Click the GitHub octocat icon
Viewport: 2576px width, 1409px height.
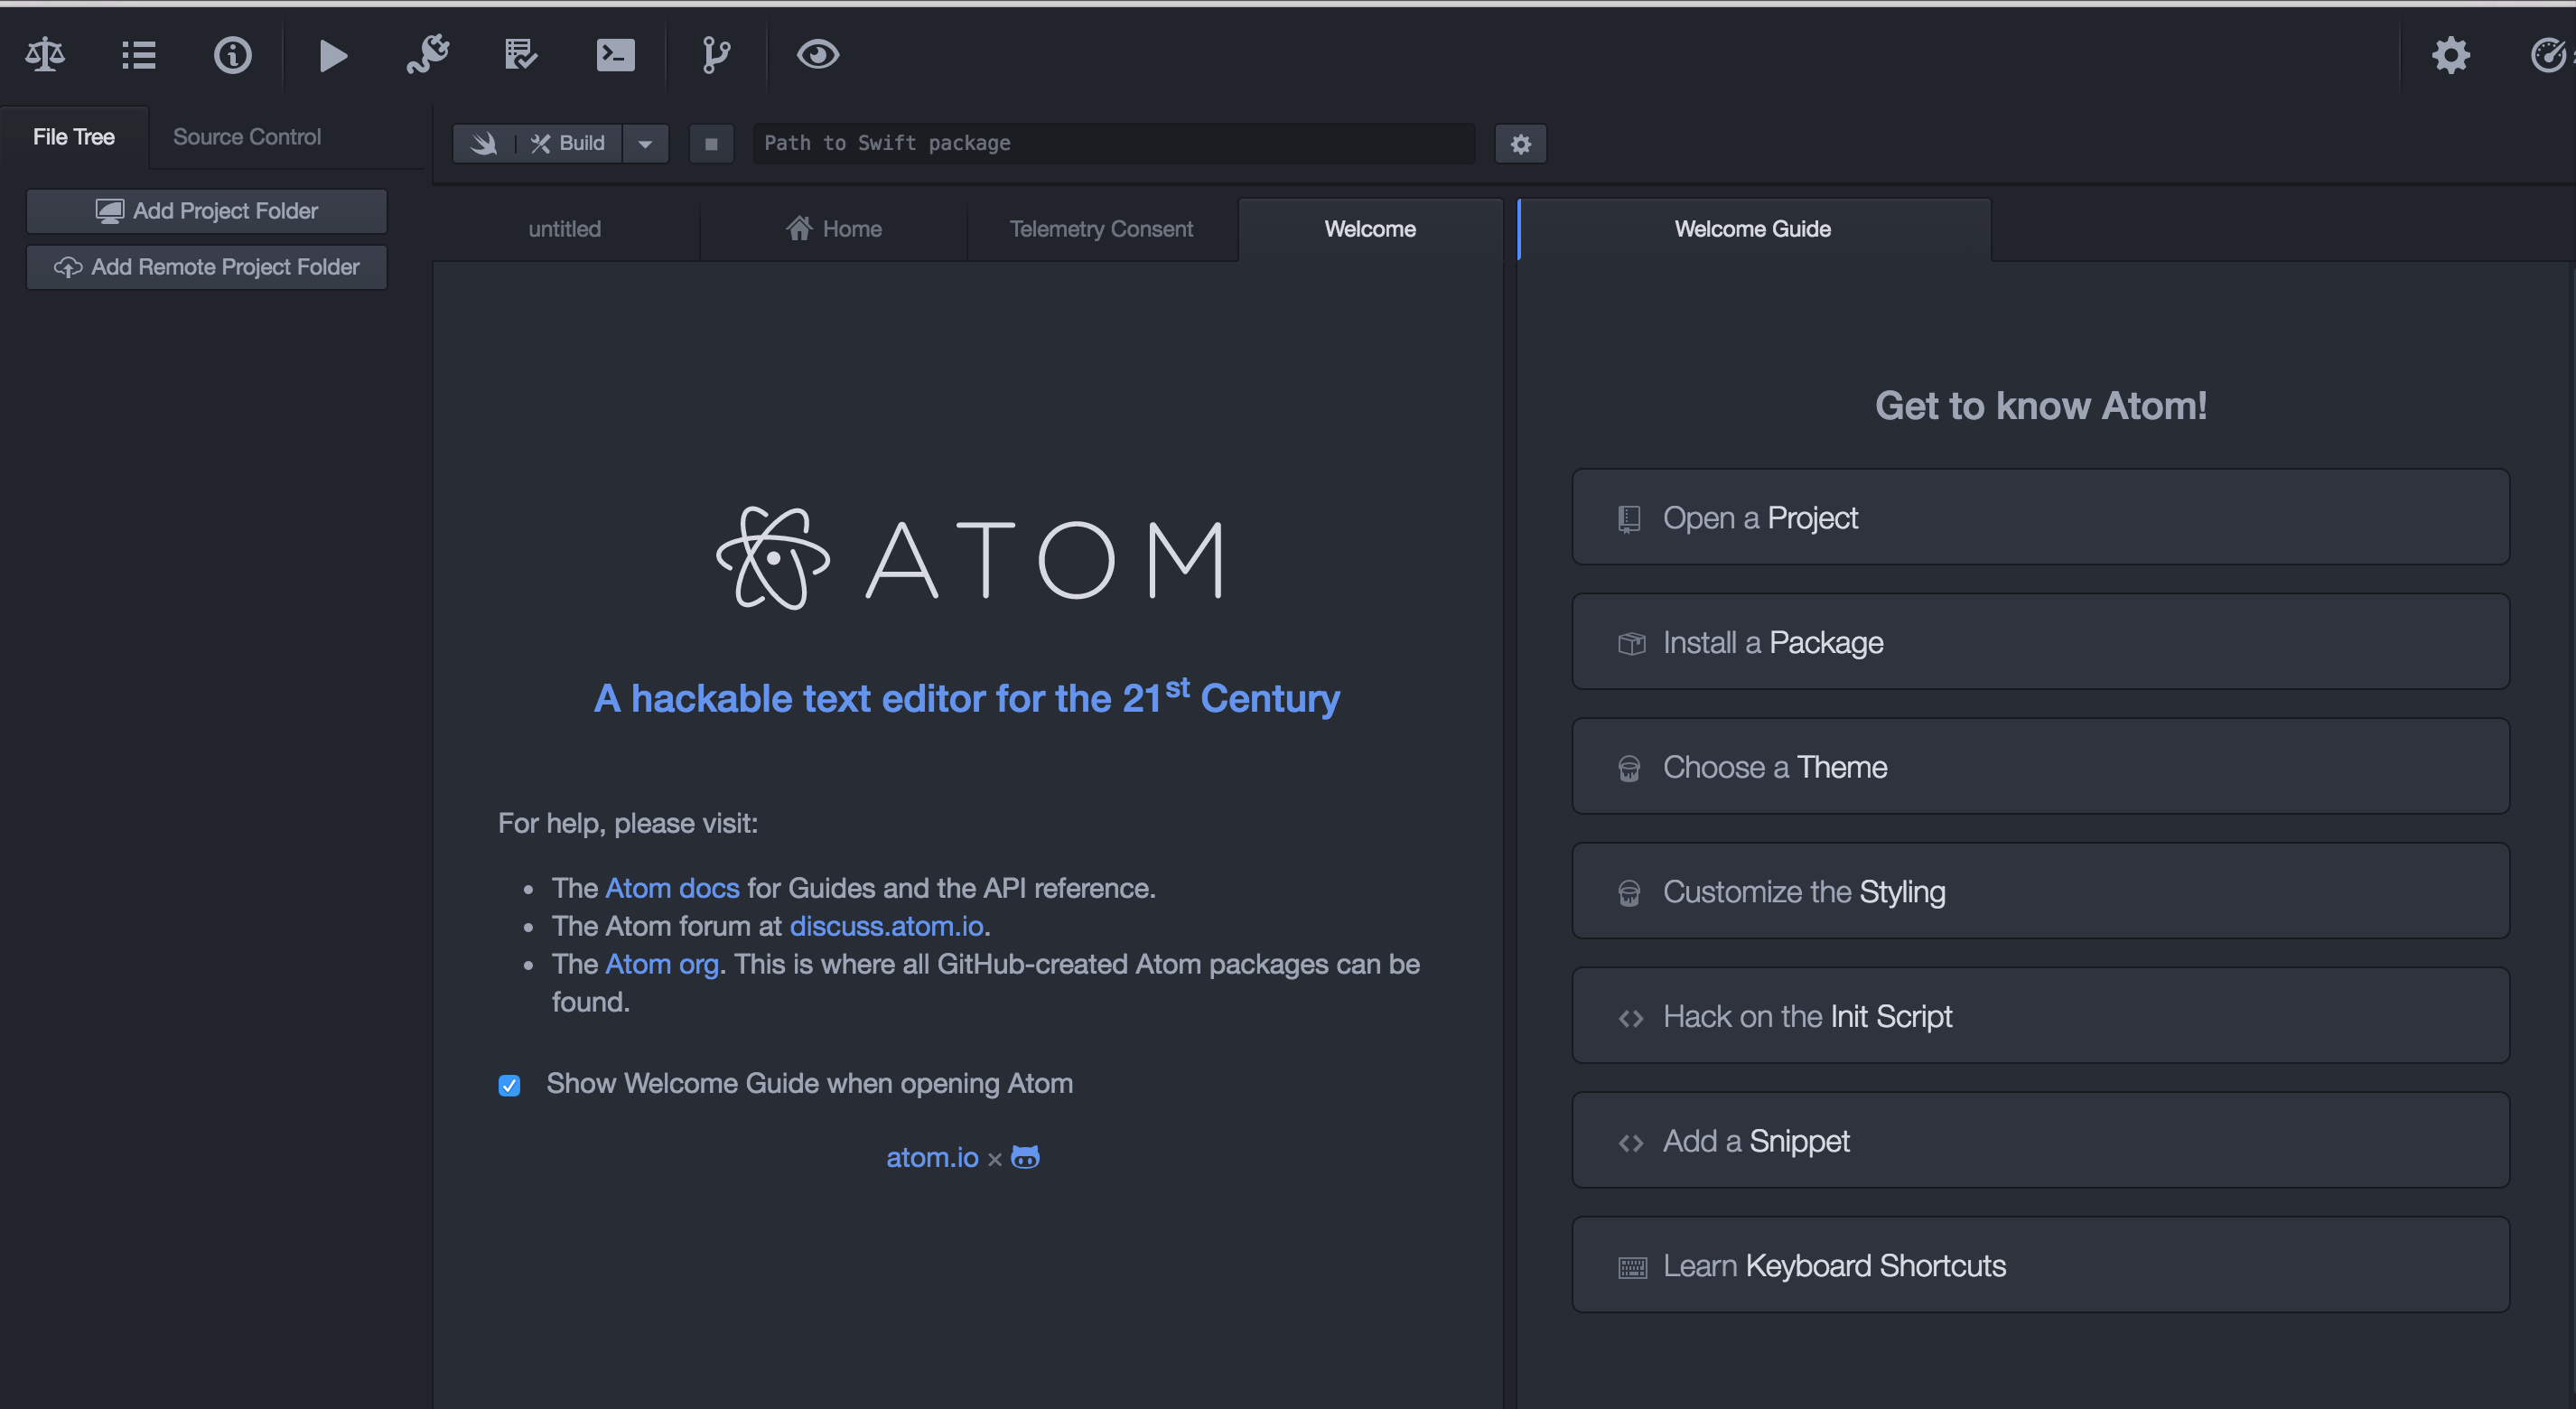[x=1025, y=1157]
